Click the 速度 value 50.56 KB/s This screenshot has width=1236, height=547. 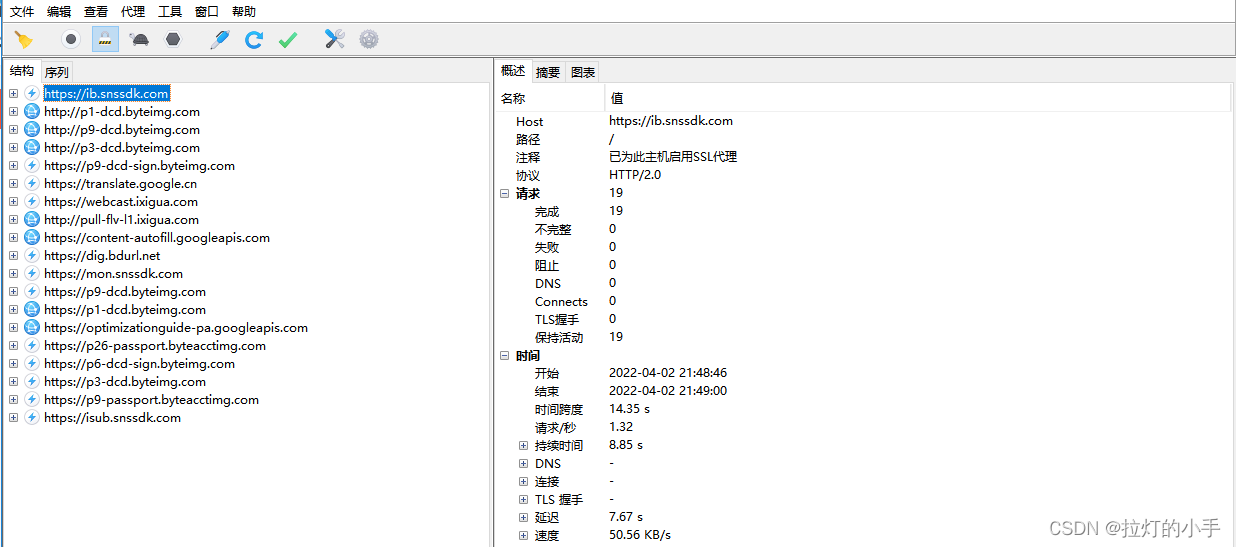(640, 535)
